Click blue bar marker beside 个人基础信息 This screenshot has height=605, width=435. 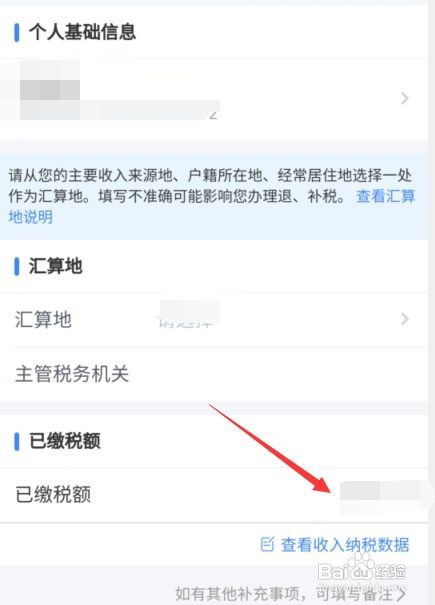point(17,32)
